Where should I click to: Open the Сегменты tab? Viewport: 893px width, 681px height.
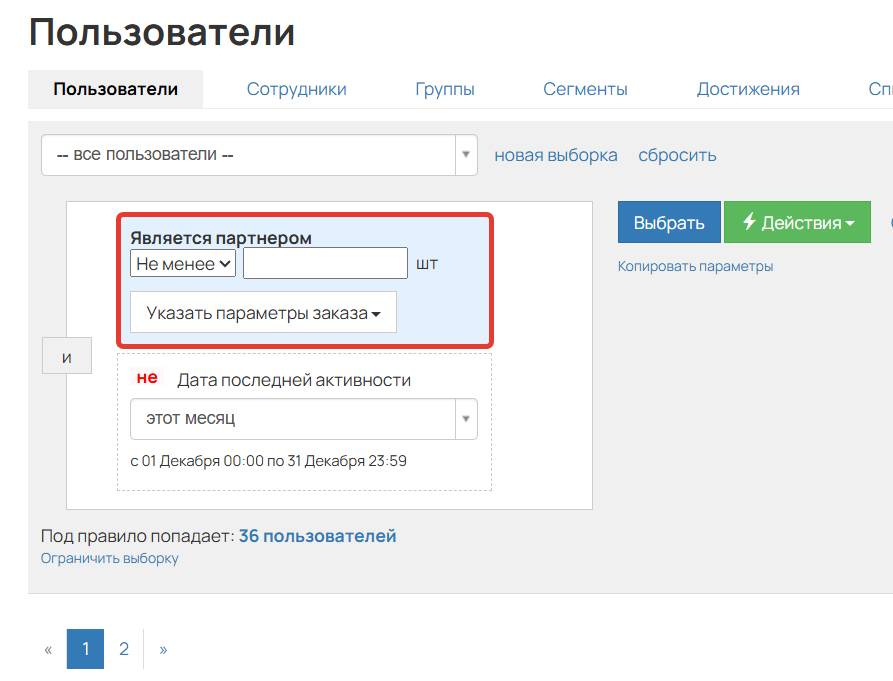tap(585, 89)
